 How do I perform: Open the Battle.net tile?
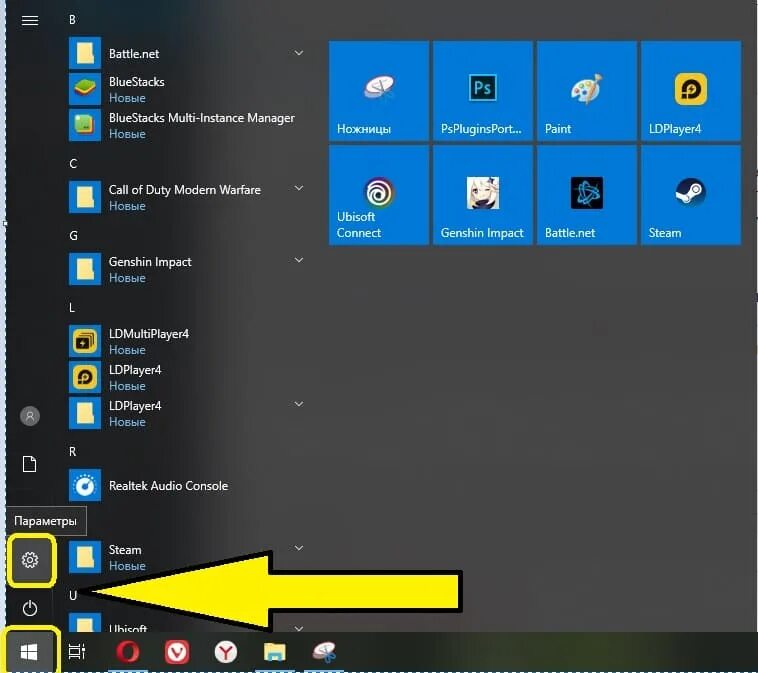click(586, 195)
